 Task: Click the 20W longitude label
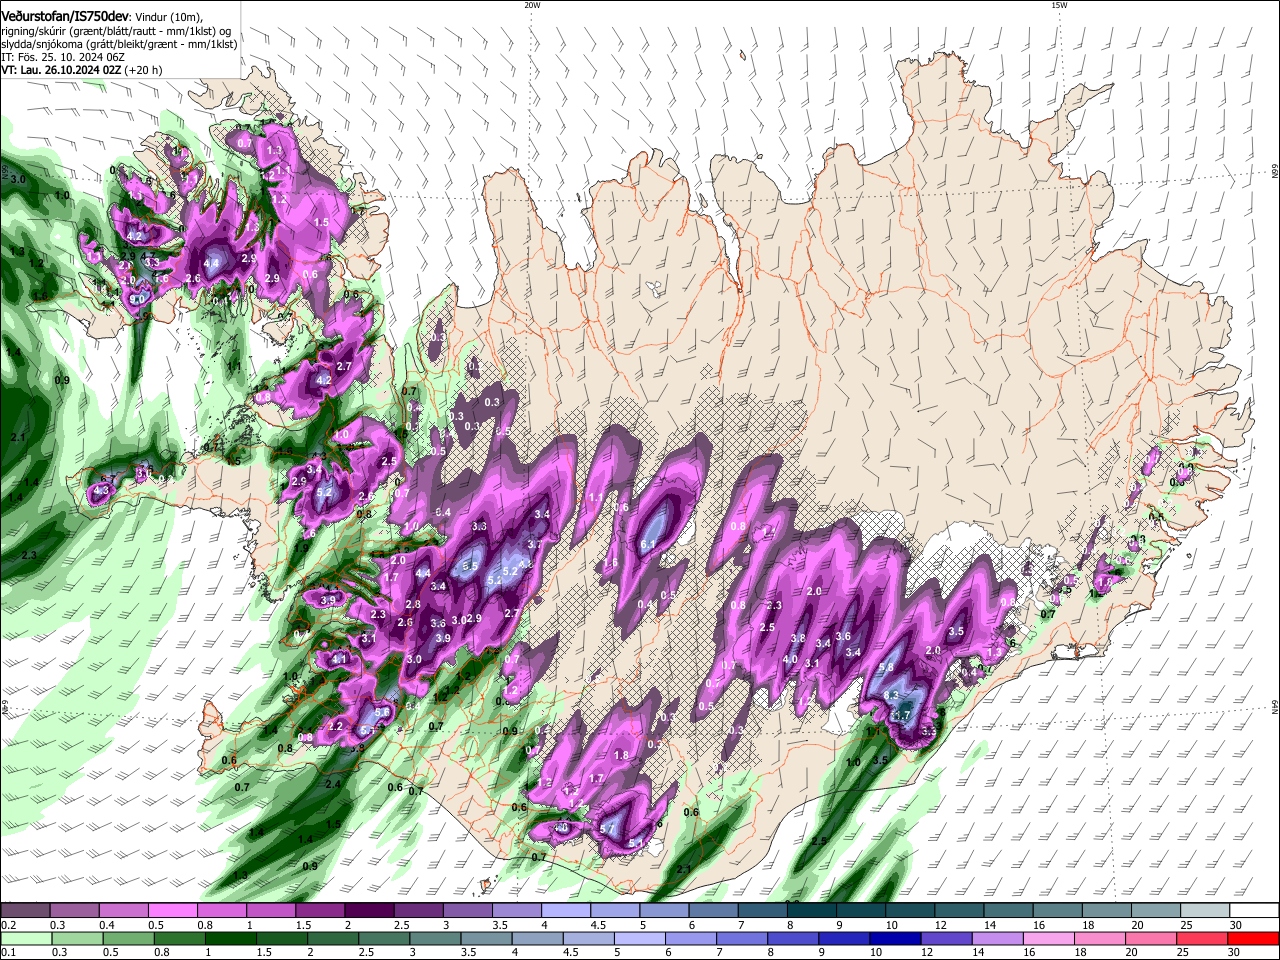532,4
